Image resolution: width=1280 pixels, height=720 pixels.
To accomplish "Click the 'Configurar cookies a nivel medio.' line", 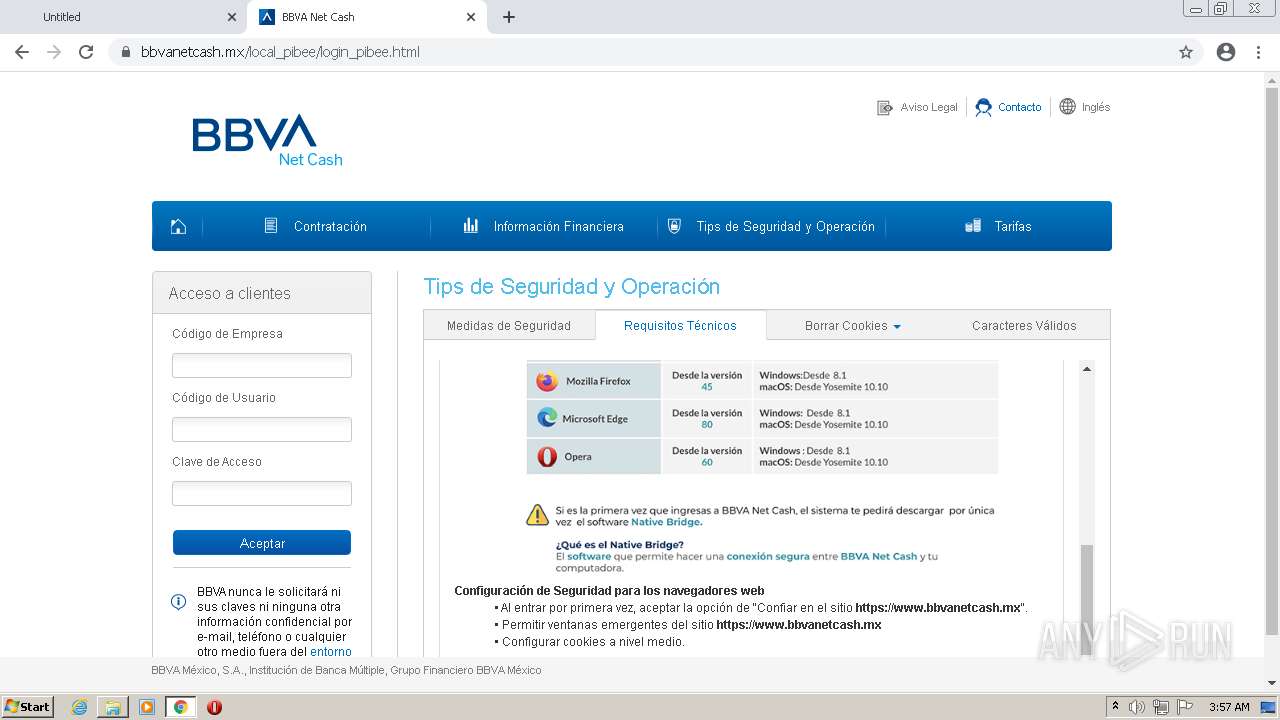I will coord(593,642).
